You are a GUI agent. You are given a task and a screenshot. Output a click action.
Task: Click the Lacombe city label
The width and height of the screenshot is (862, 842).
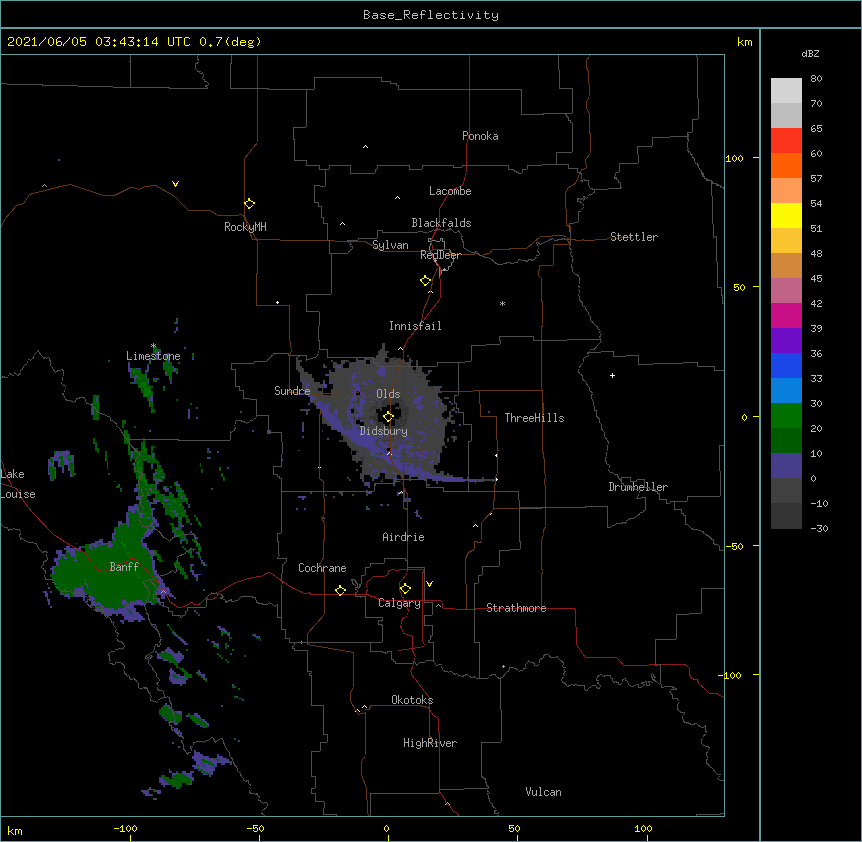click(x=450, y=191)
